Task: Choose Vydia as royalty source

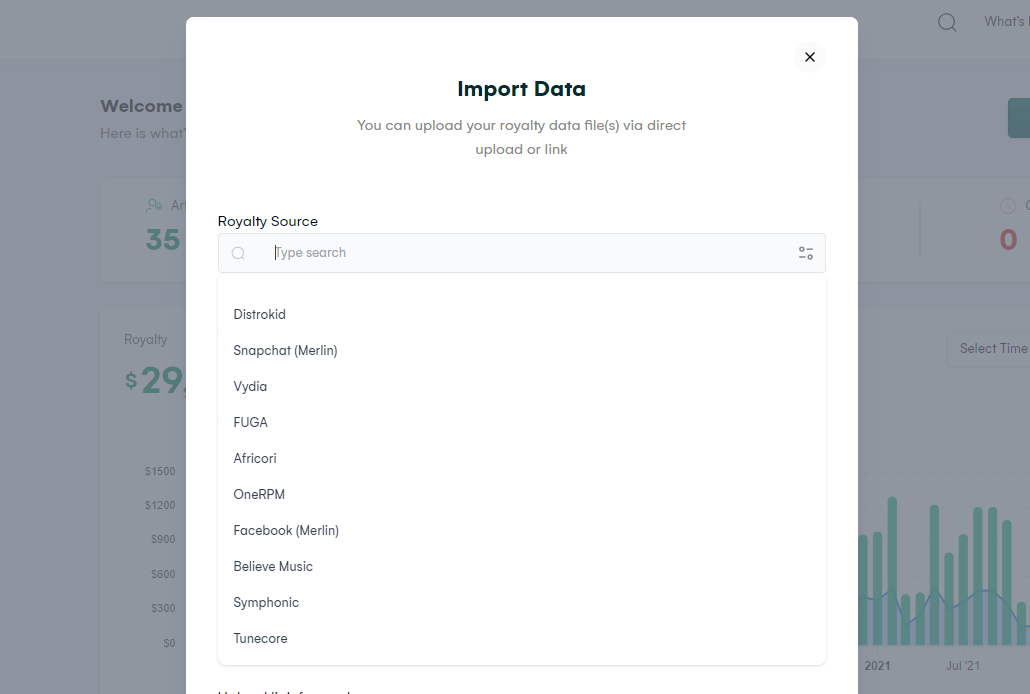Action: coord(522,386)
